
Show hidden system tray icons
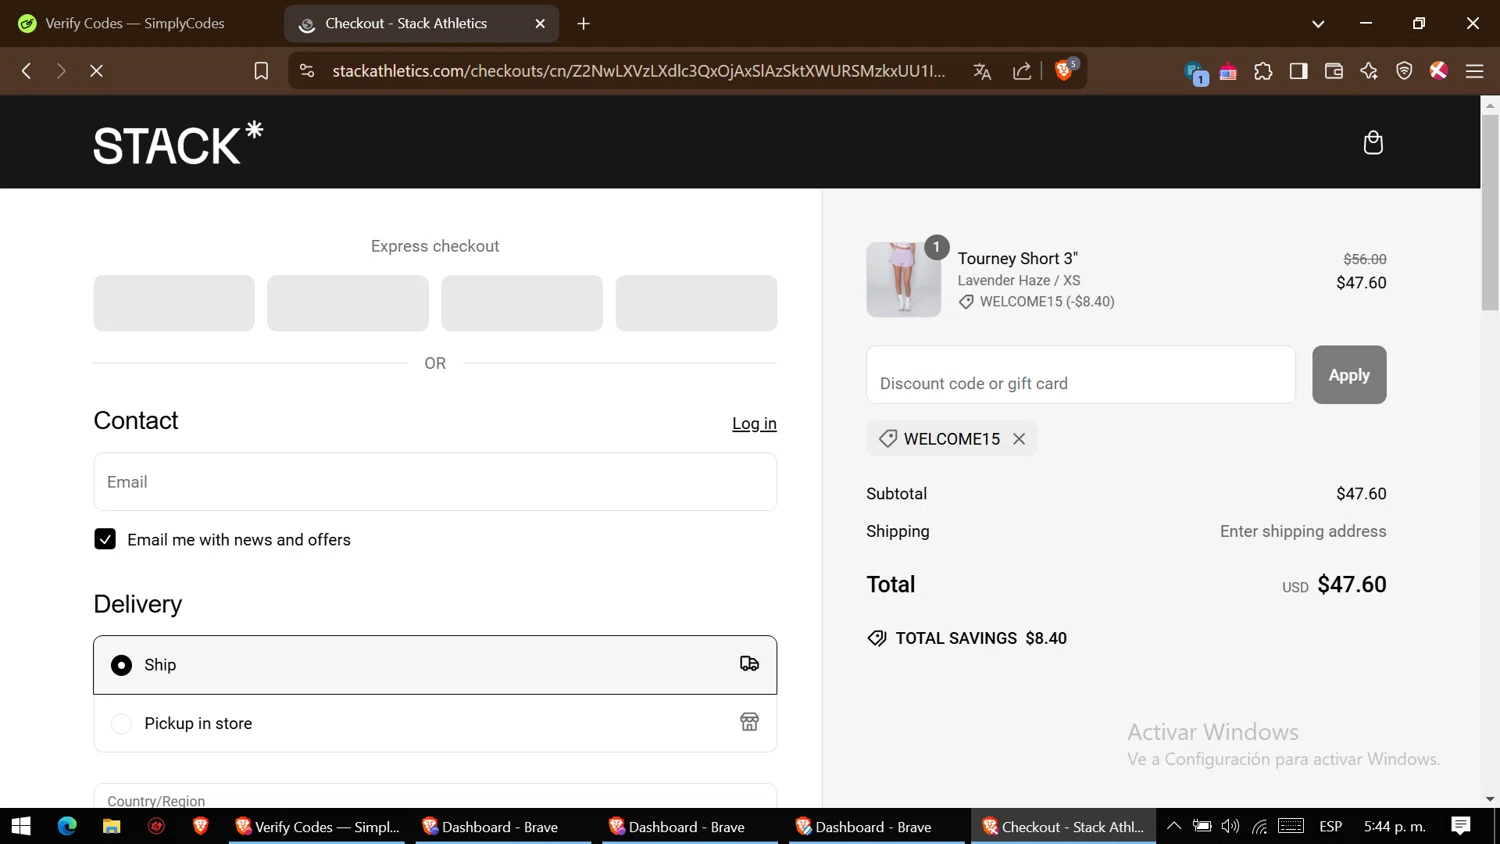pos(1174,826)
